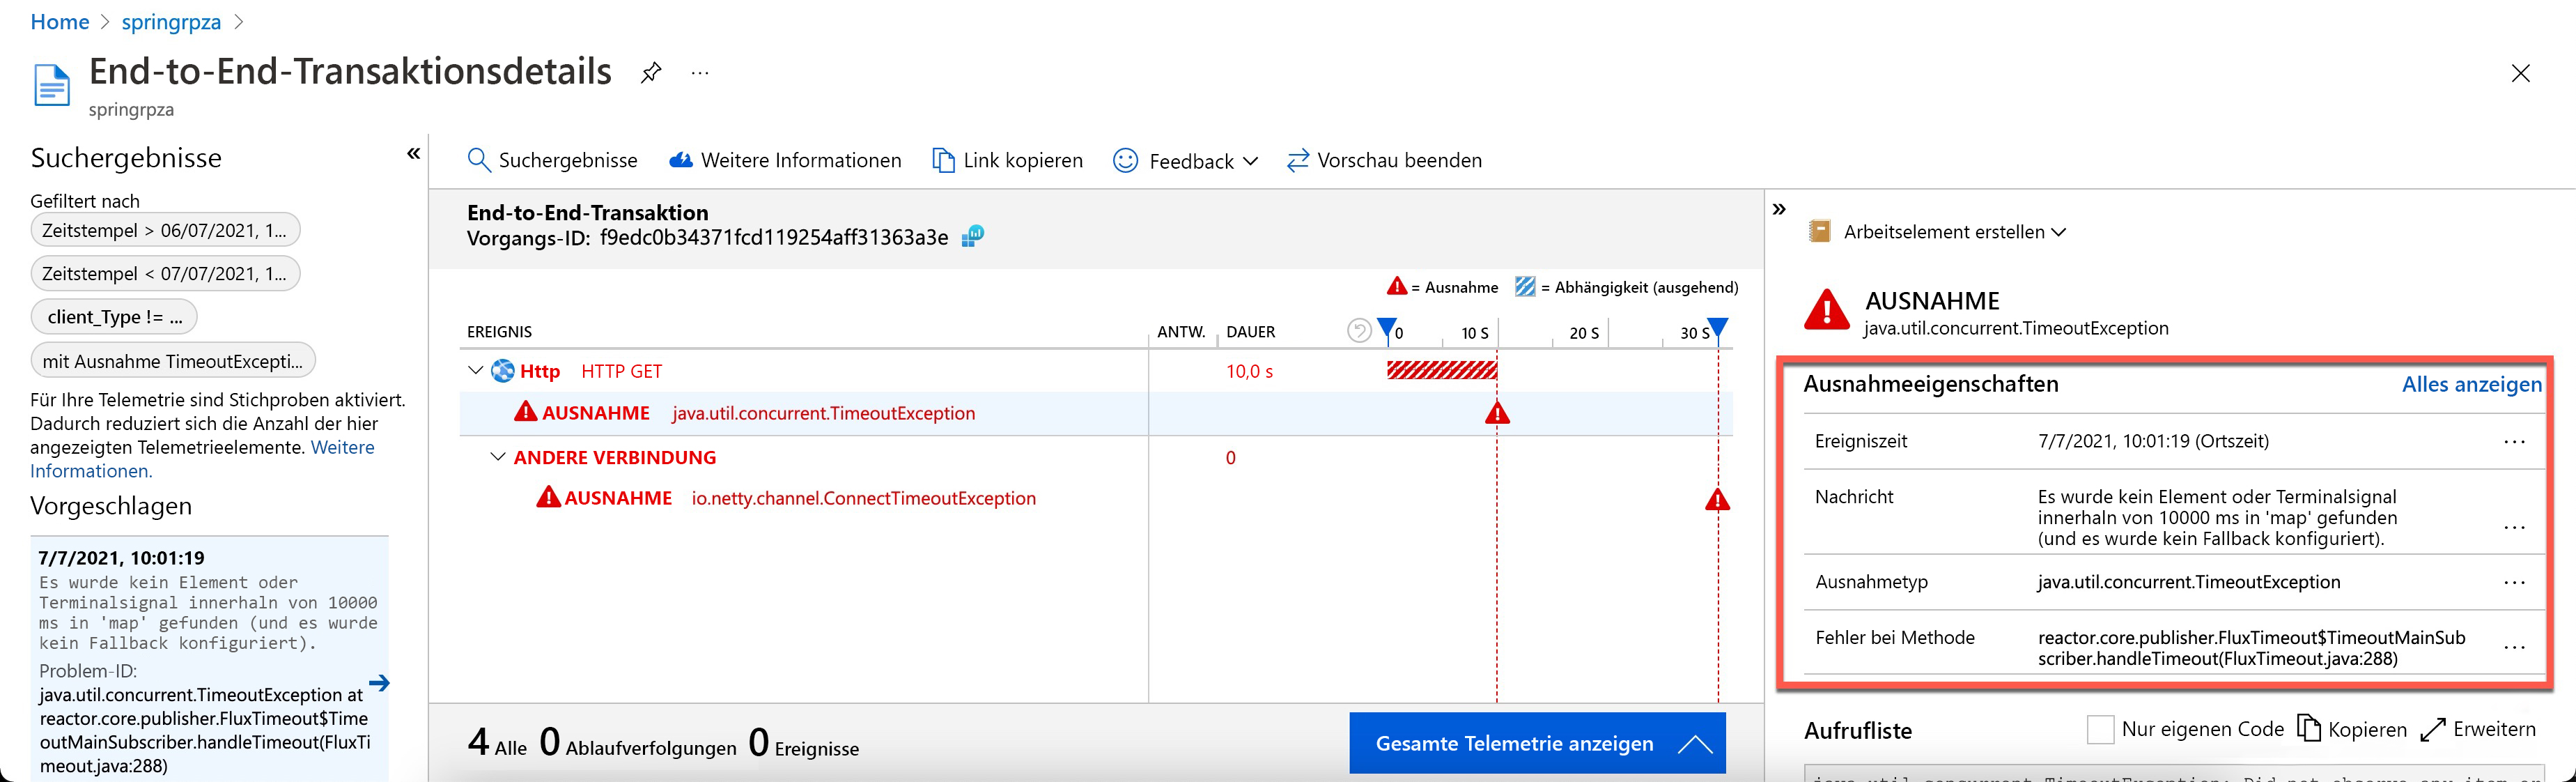This screenshot has width=2576, height=782.
Task: Collapse the ANDERE VERBINDUNG tree node
Action: [x=497, y=457]
